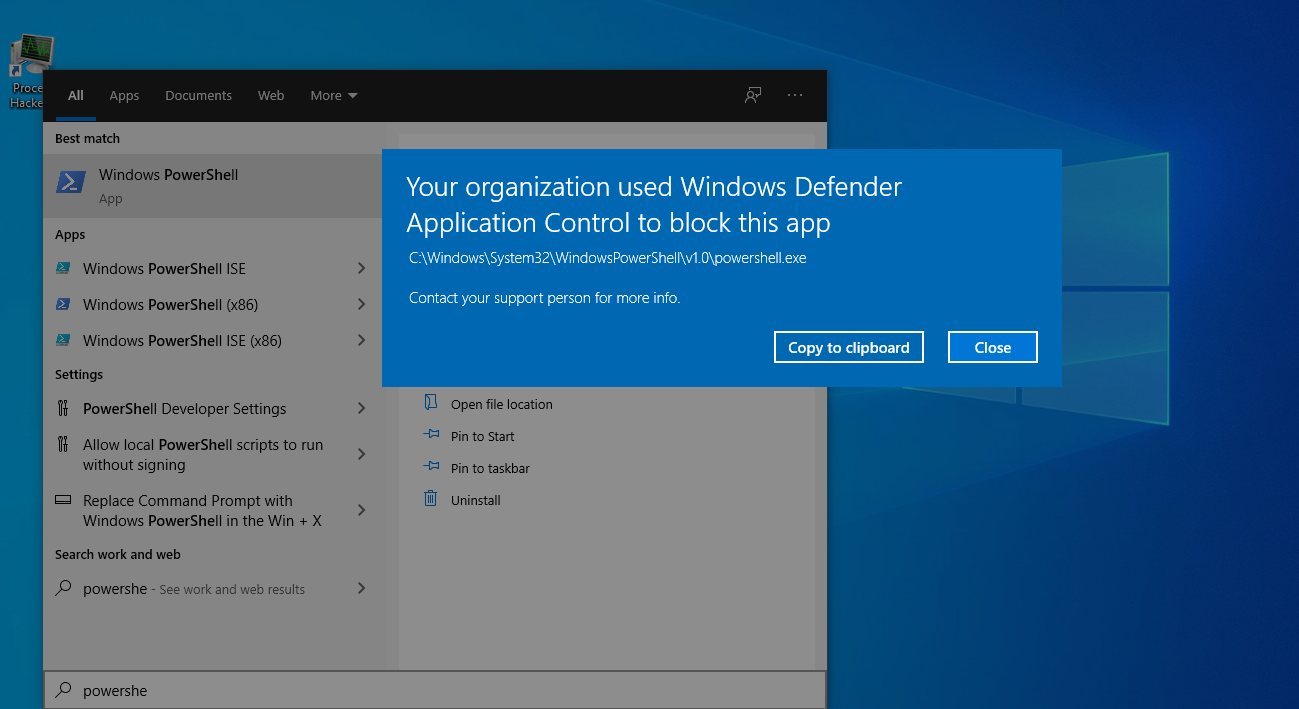
Task: Expand Windows PowerShell (x86) options arrow
Action: 362,304
